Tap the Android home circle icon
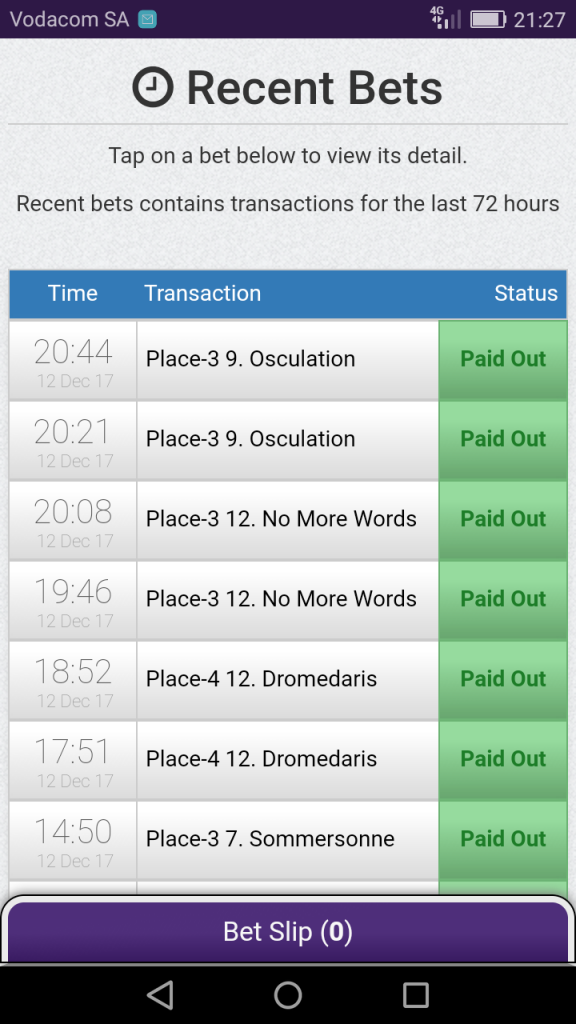The image size is (576, 1024). pyautogui.click(x=288, y=995)
